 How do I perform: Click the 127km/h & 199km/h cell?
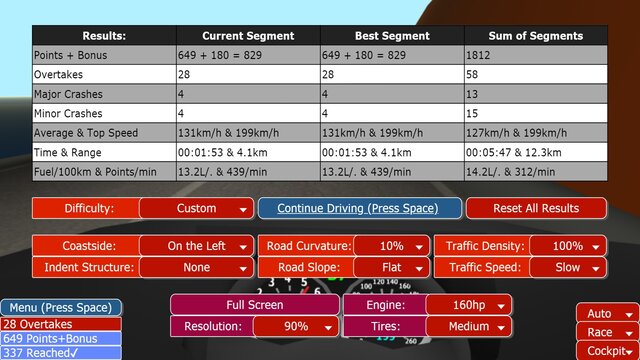(536, 133)
